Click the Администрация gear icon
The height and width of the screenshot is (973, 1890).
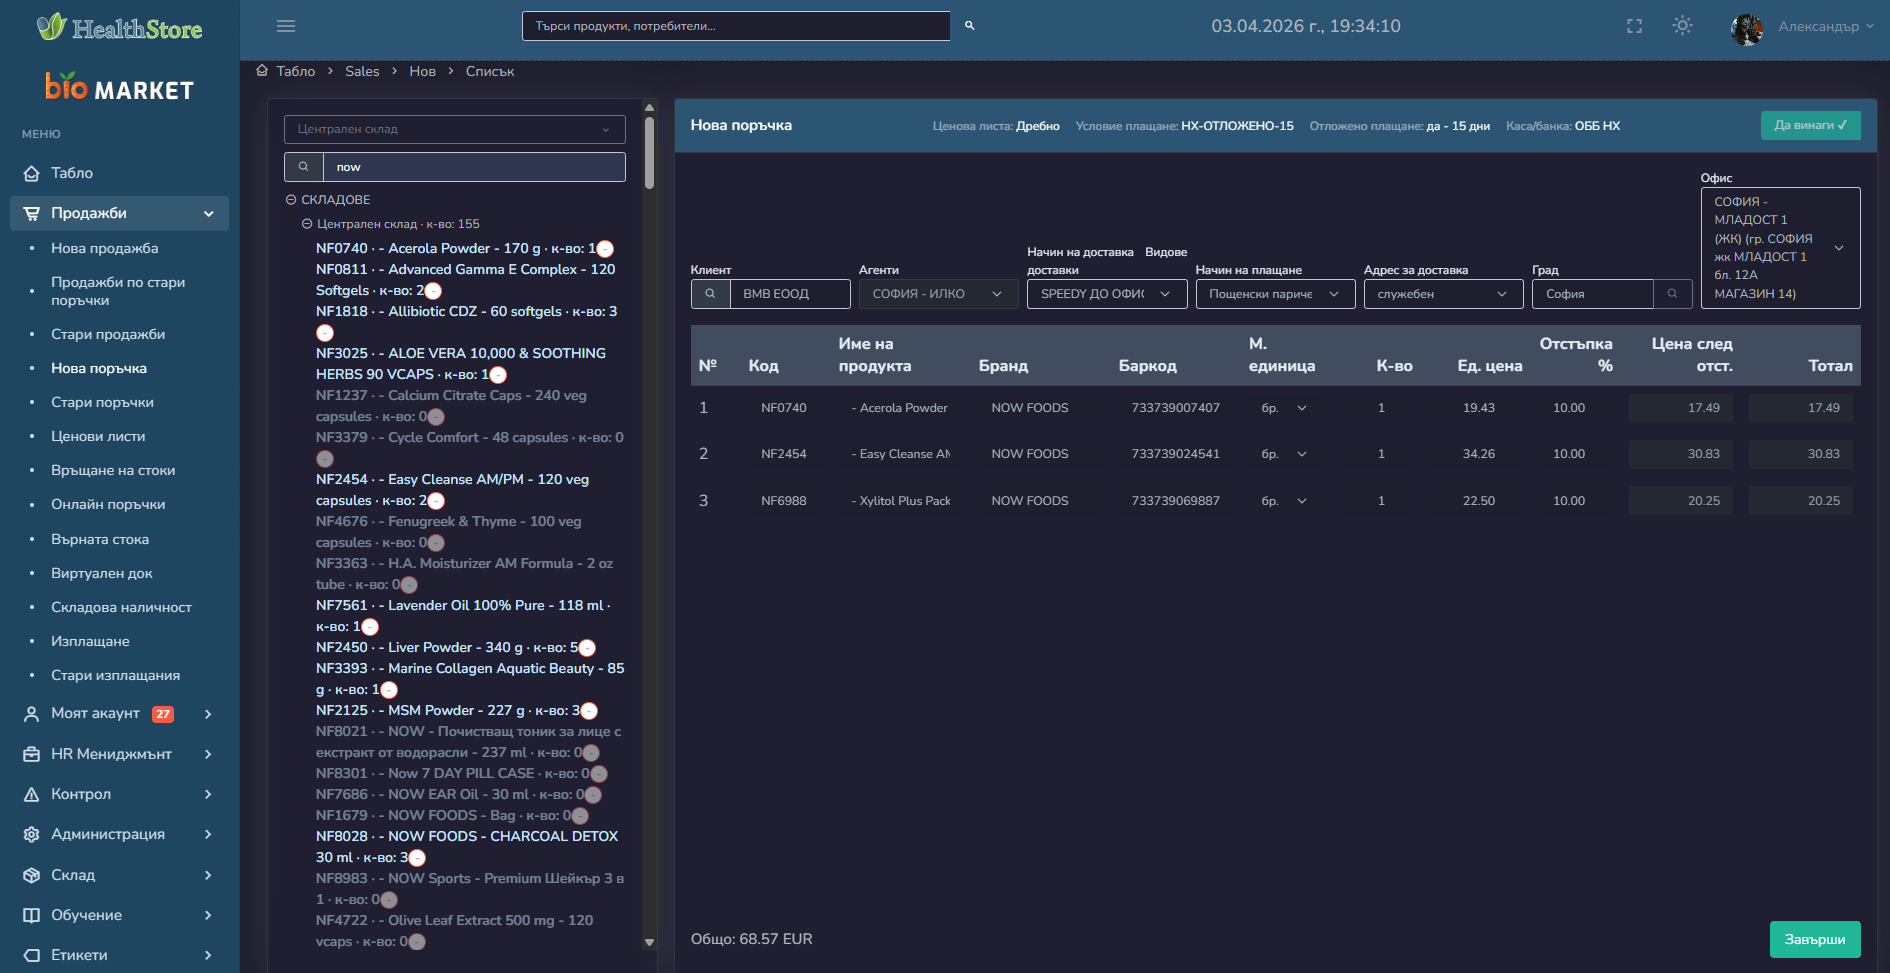[x=32, y=834]
